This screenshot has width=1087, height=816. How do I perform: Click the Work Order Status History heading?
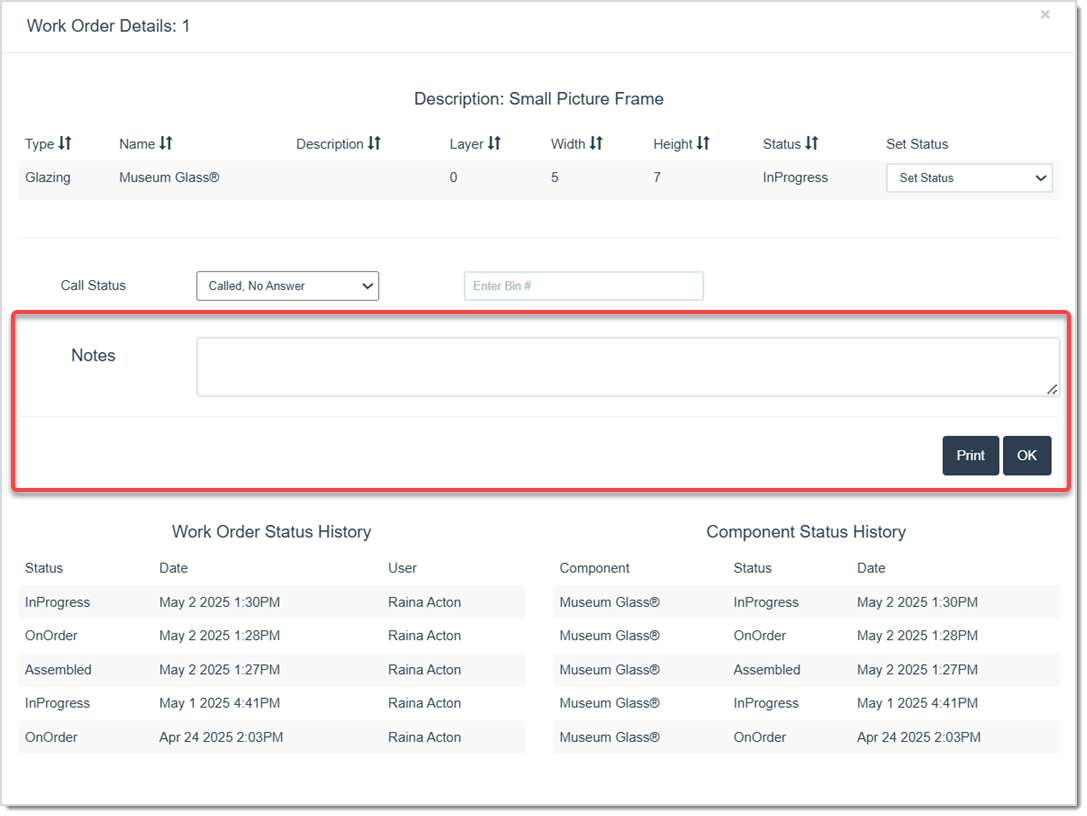point(271,532)
